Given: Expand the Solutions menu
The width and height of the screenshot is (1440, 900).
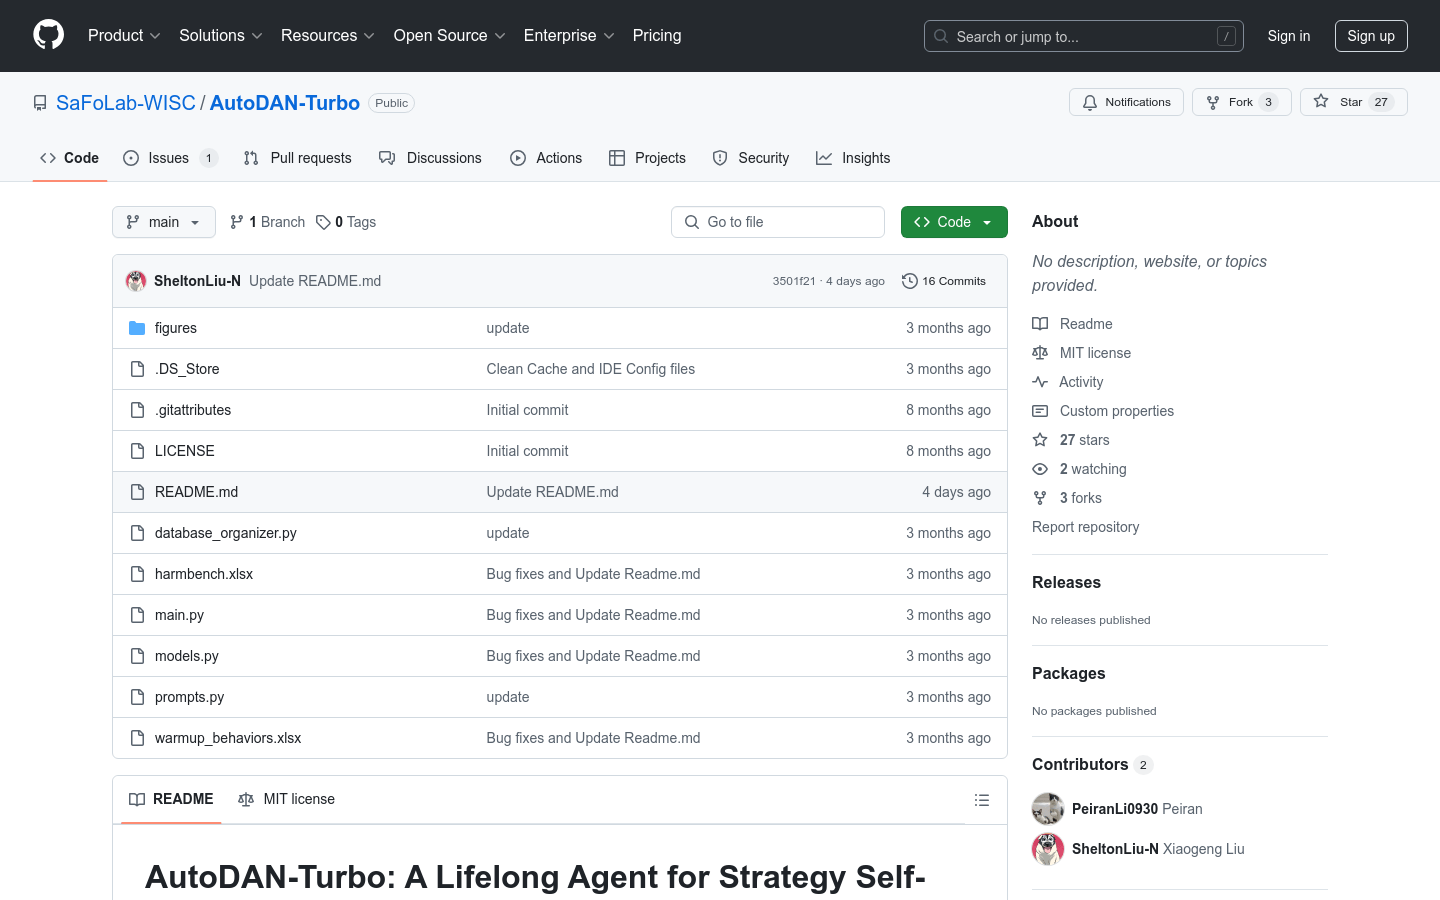Looking at the screenshot, I should pos(221,36).
